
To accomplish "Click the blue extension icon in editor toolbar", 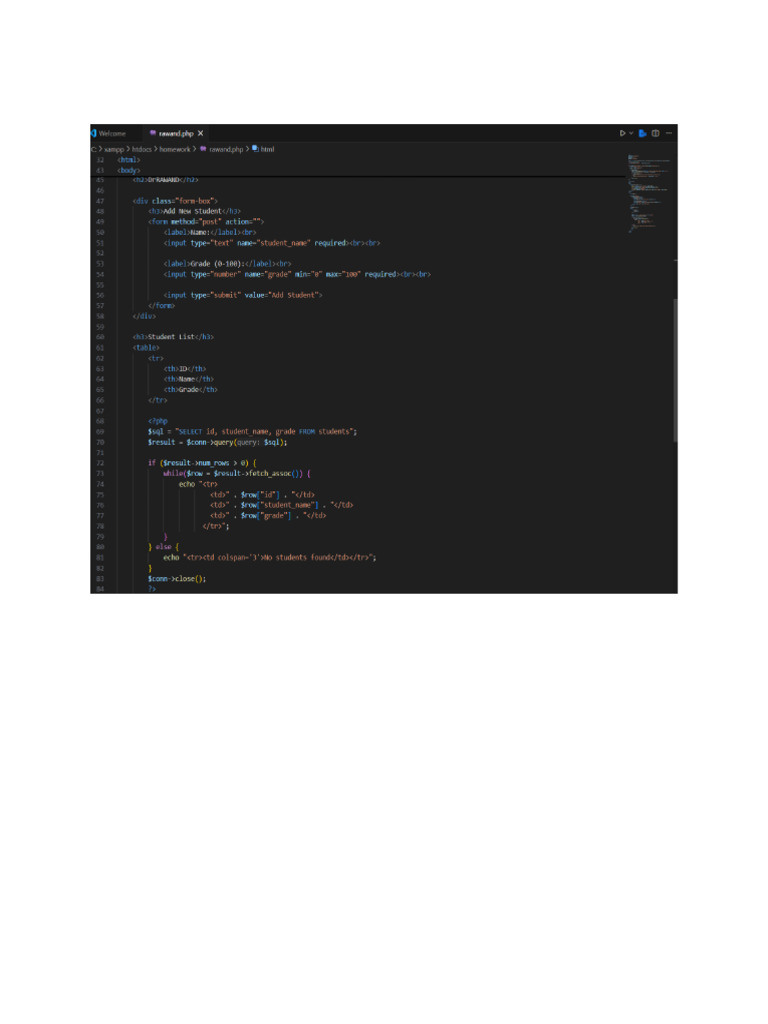I will [643, 133].
